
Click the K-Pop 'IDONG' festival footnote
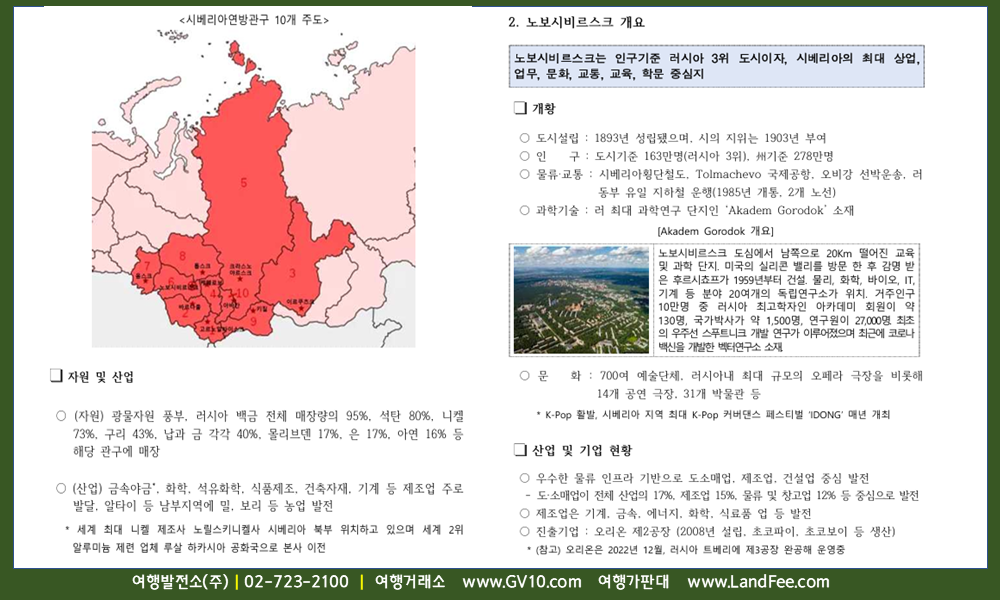coord(713,414)
